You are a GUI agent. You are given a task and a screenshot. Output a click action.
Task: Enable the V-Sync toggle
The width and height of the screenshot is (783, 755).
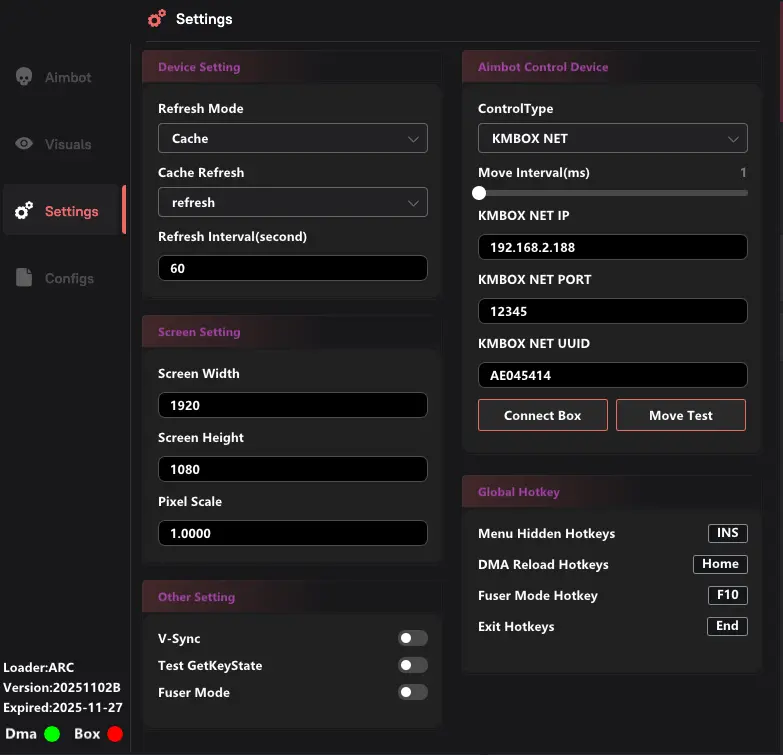pyautogui.click(x=412, y=638)
